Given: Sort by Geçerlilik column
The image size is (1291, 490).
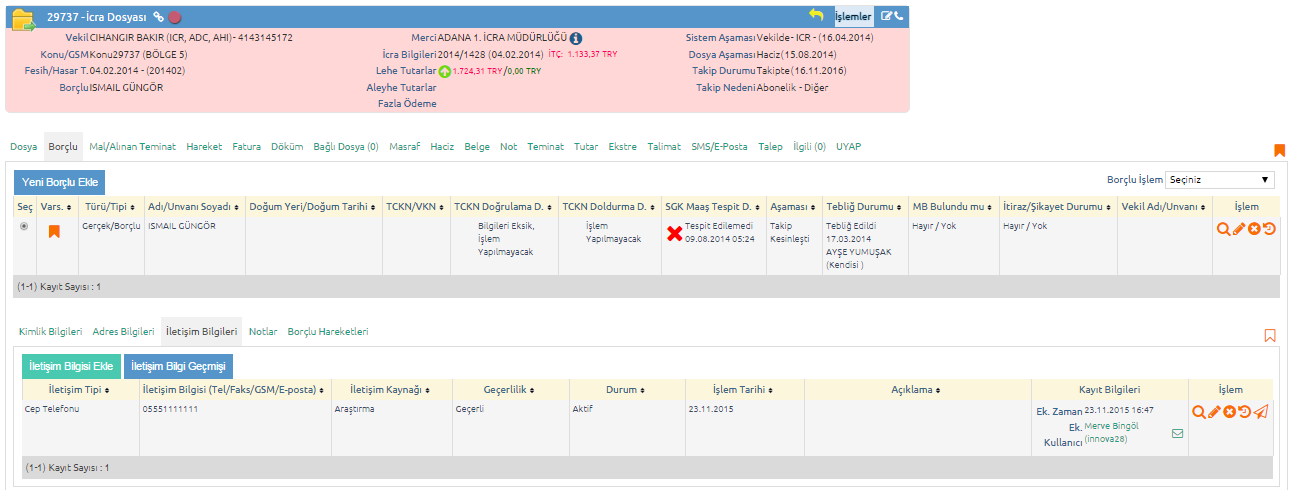Looking at the screenshot, I should (x=510, y=389).
